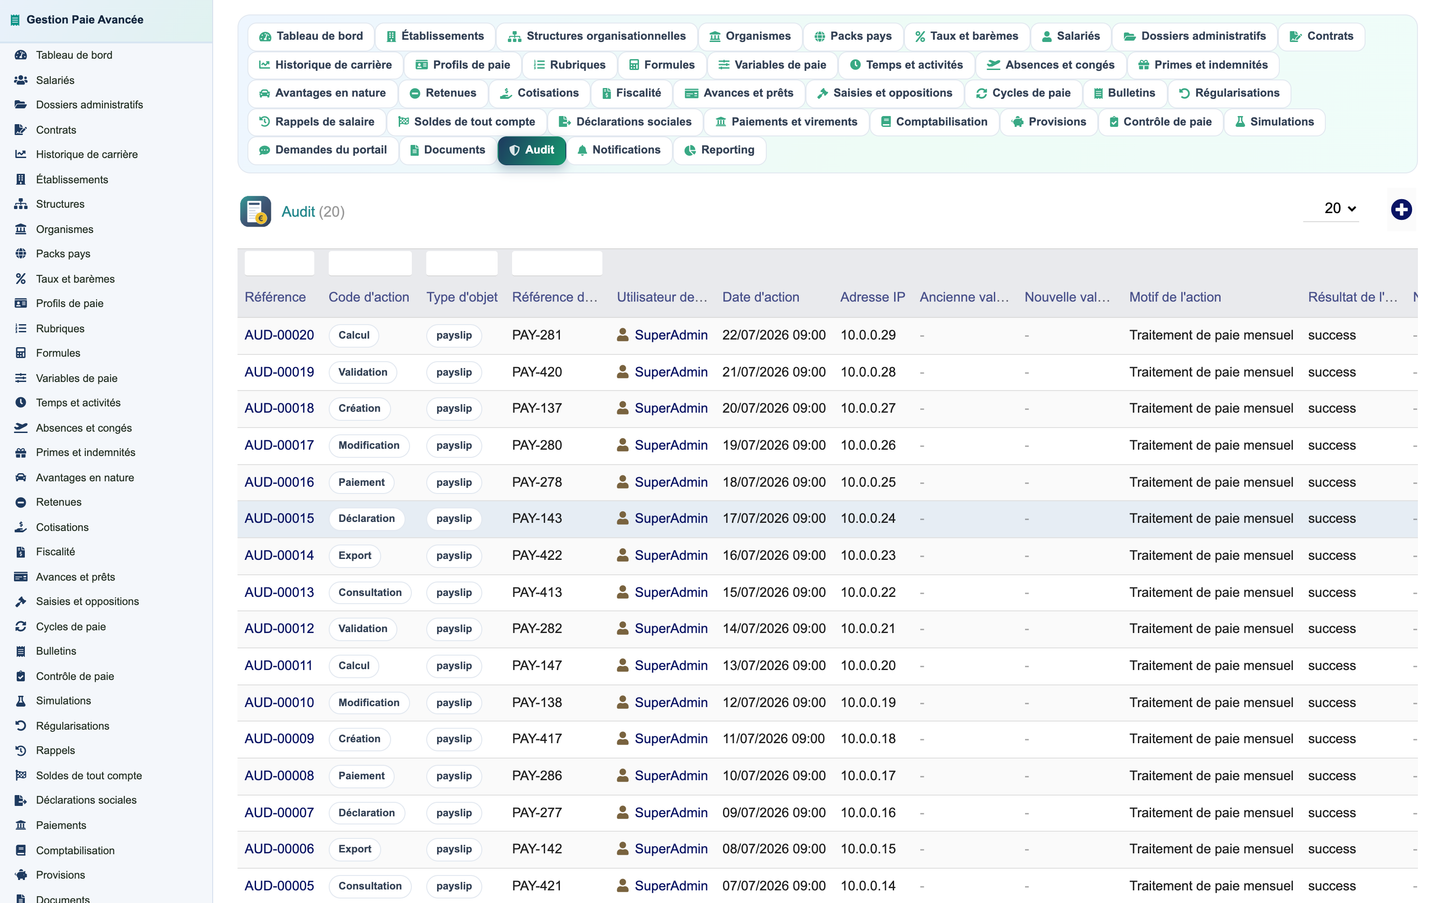1445x903 pixels.
Task: Click the Type d'objet column filter field
Action: coord(462,263)
